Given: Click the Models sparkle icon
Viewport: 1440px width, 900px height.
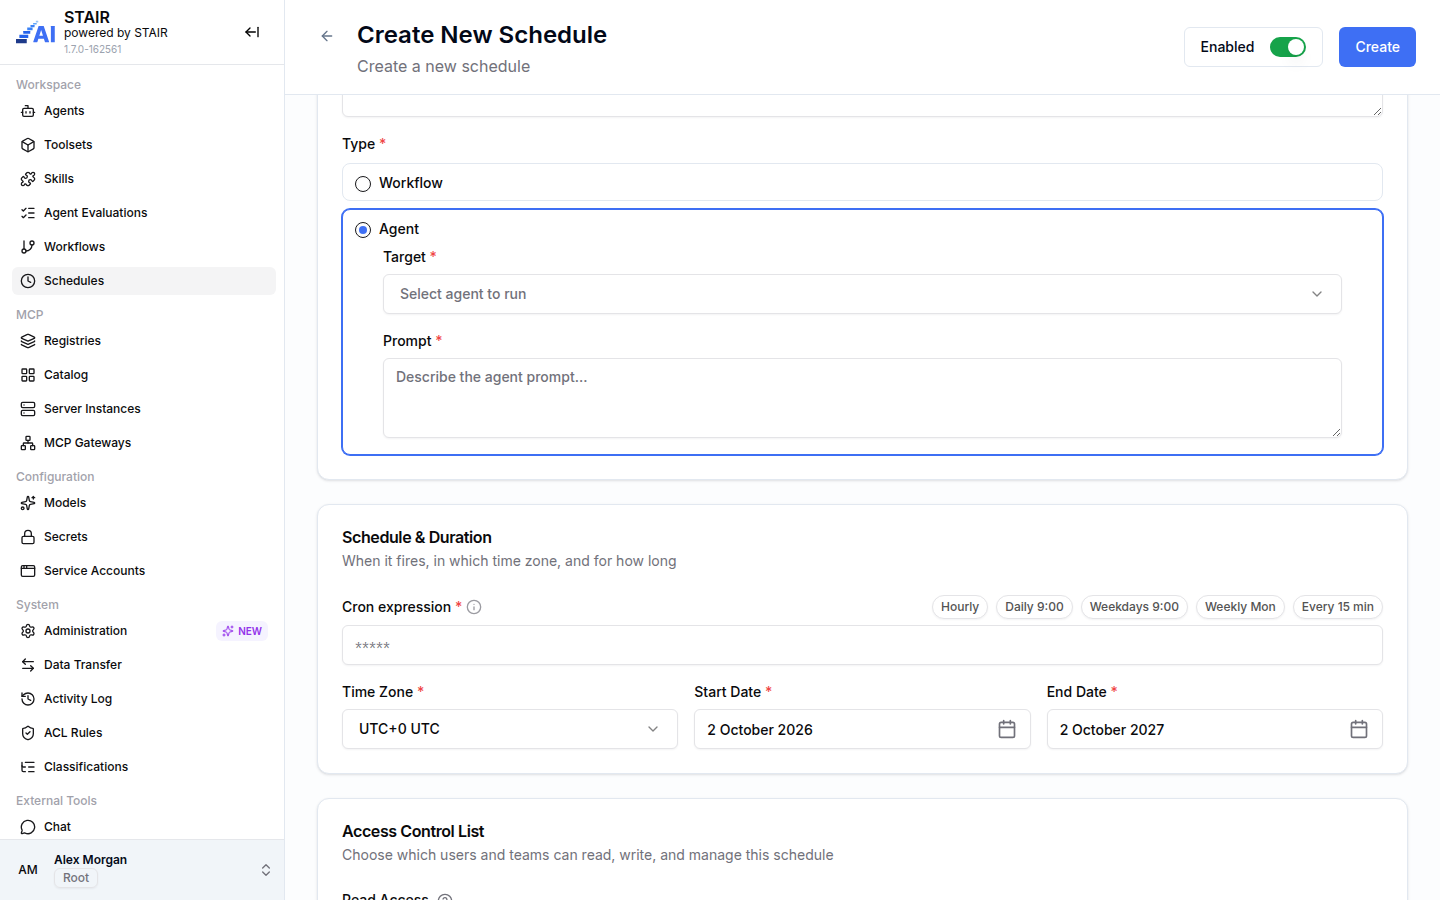Looking at the screenshot, I should point(28,503).
